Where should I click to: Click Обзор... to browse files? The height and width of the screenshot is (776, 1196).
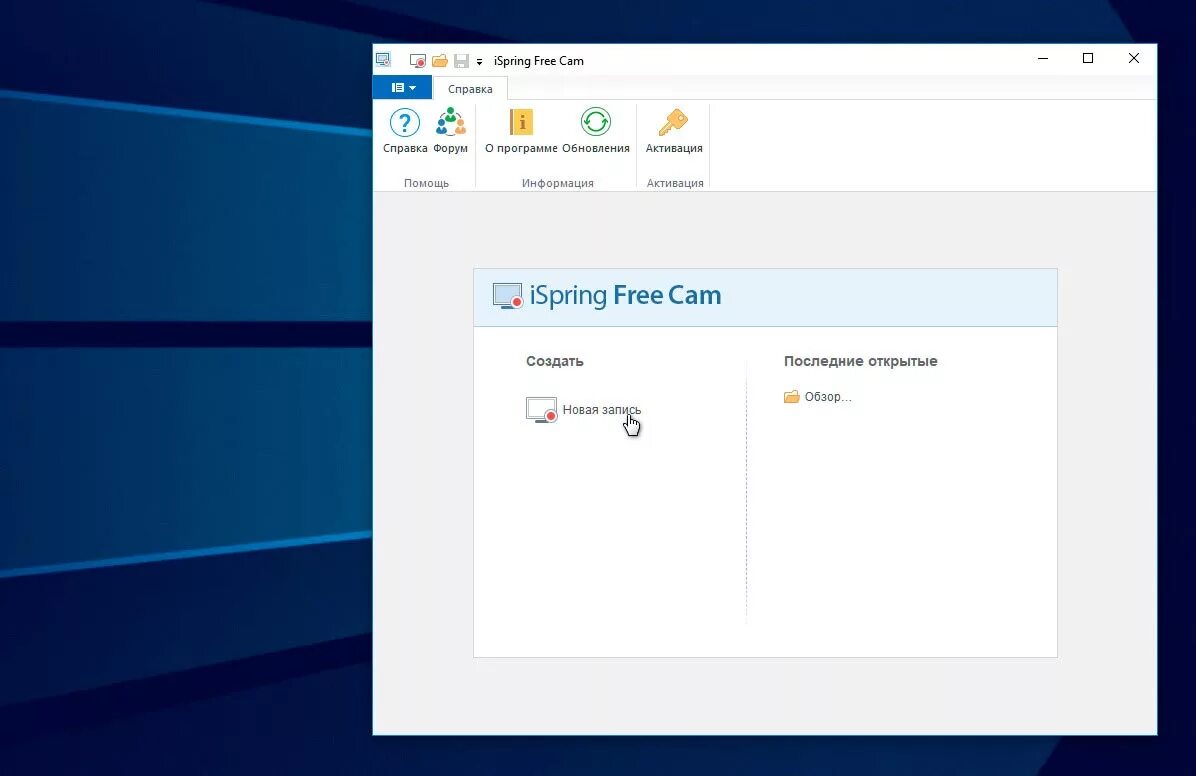click(x=818, y=397)
